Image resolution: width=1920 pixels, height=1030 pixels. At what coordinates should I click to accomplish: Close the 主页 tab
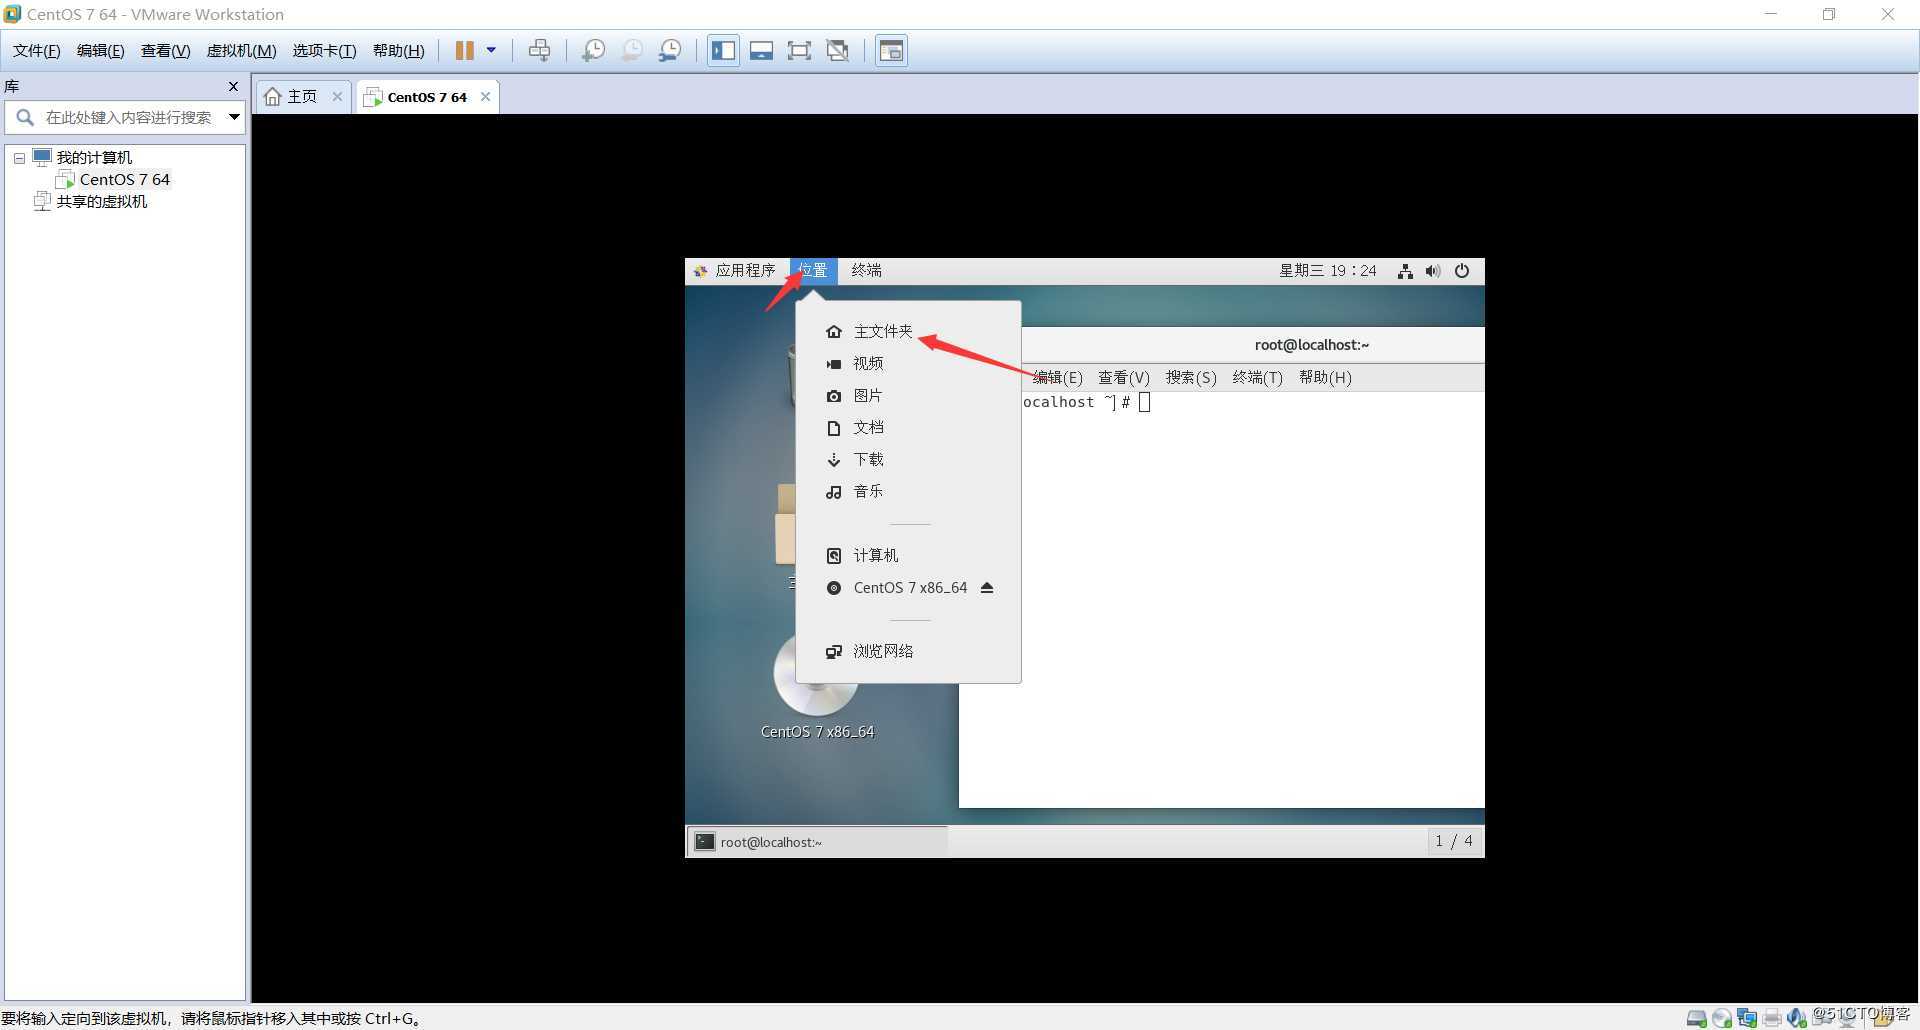pyautogui.click(x=337, y=97)
